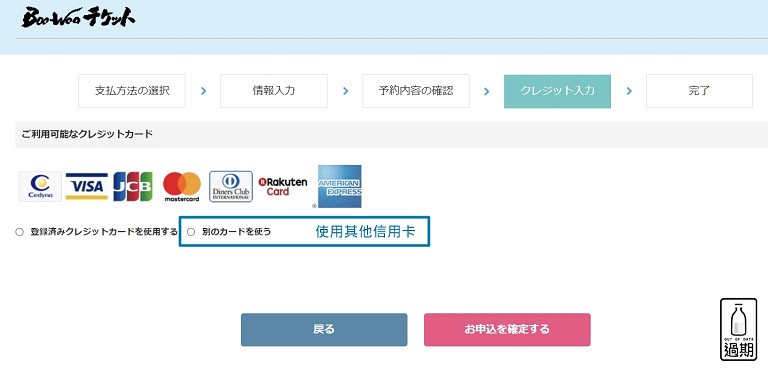The height and width of the screenshot is (372, 768).
Task: Click the arrow after 情報入力
Action: [x=345, y=91]
